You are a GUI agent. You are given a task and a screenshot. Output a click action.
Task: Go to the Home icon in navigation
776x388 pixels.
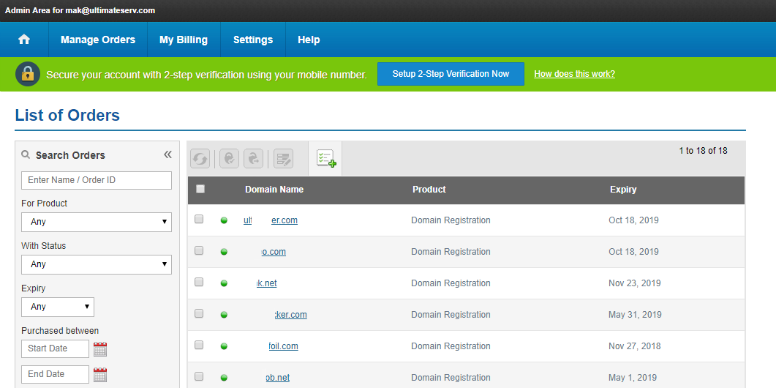pos(24,40)
